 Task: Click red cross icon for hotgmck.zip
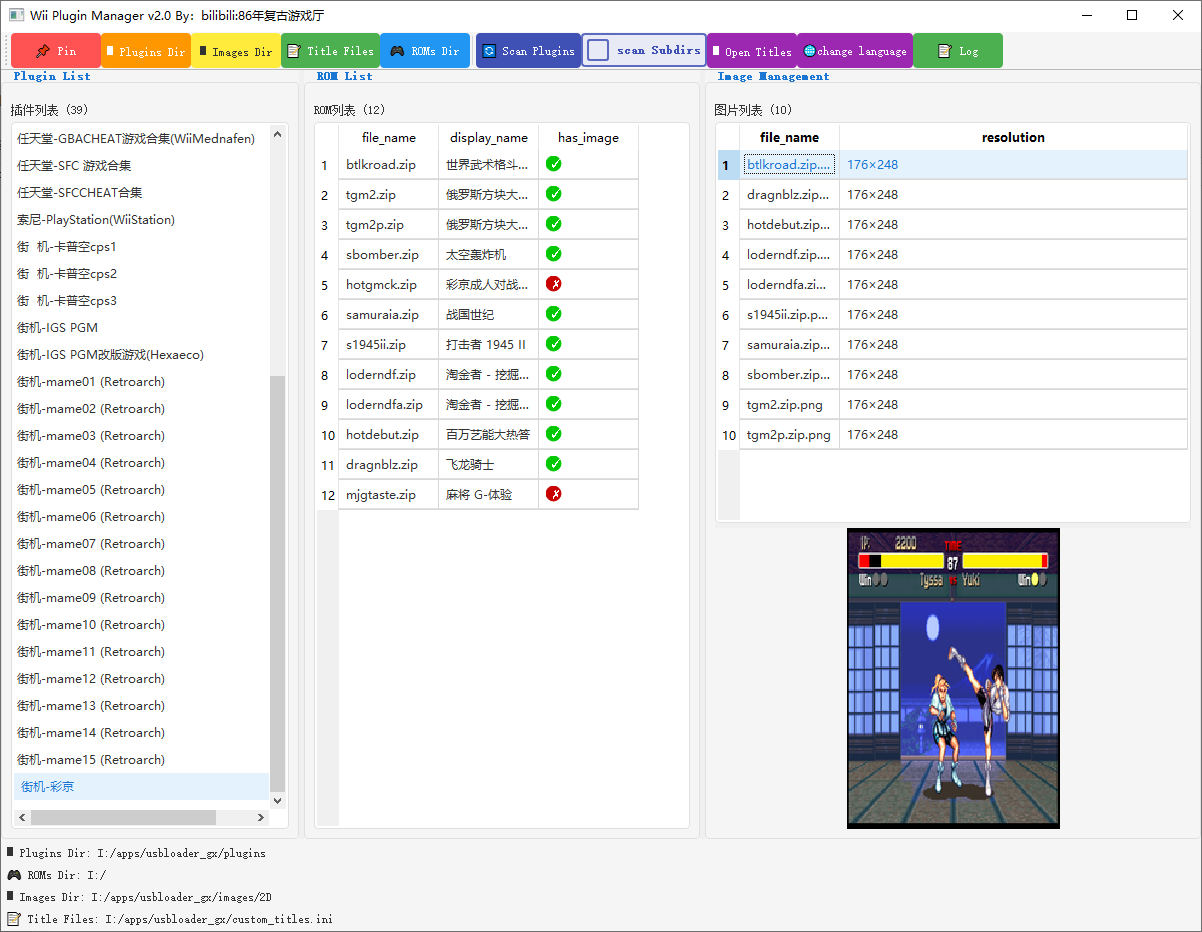click(x=554, y=284)
